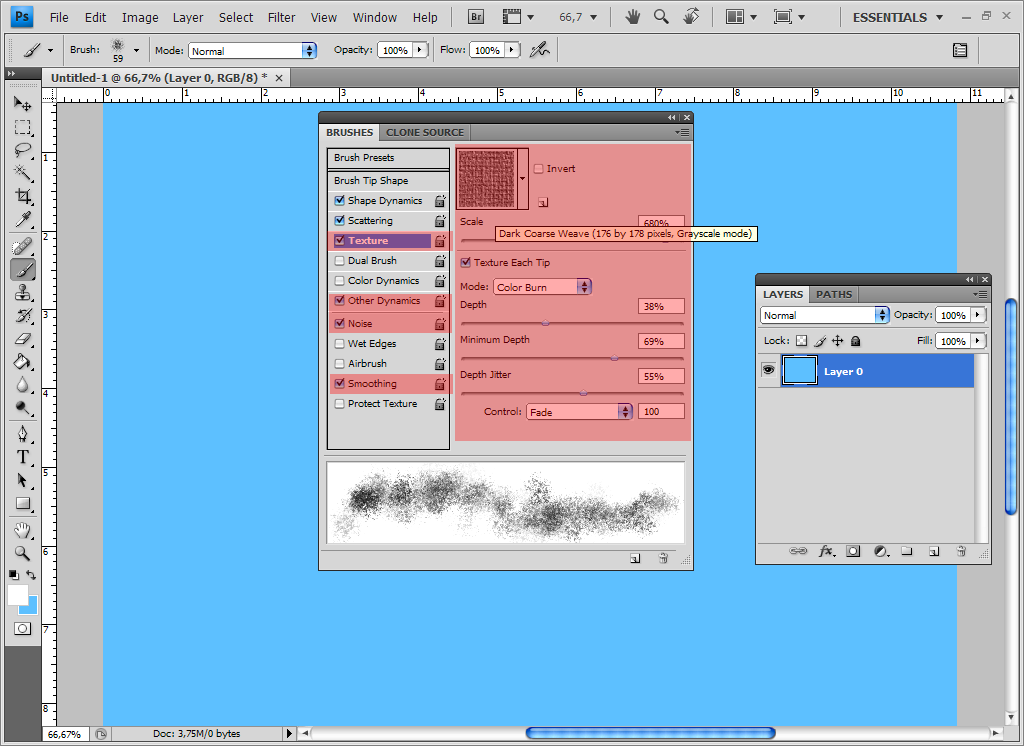Toggle Quick Mask mode
The width and height of the screenshot is (1024, 746).
22,628
